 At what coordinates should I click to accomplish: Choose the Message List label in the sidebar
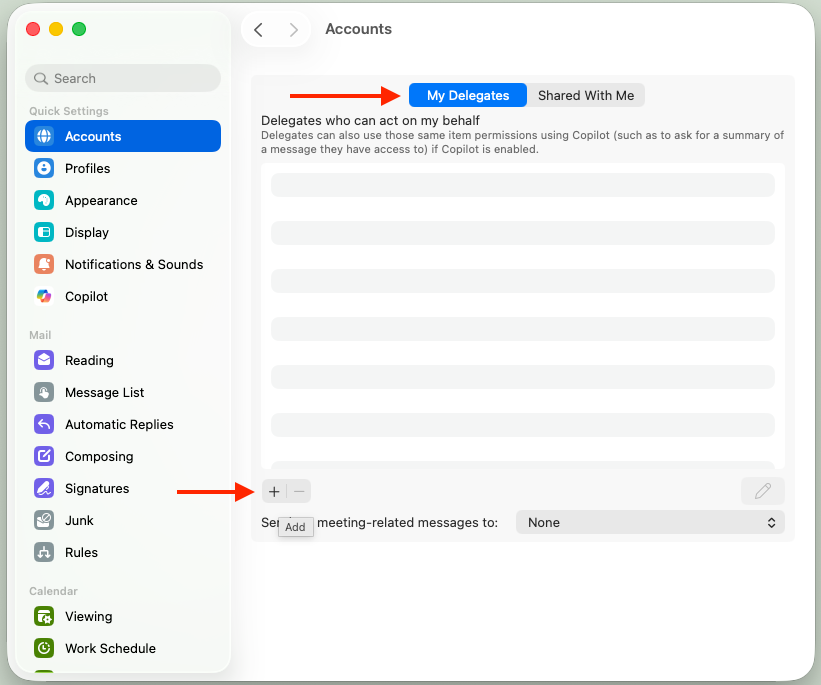click(105, 392)
